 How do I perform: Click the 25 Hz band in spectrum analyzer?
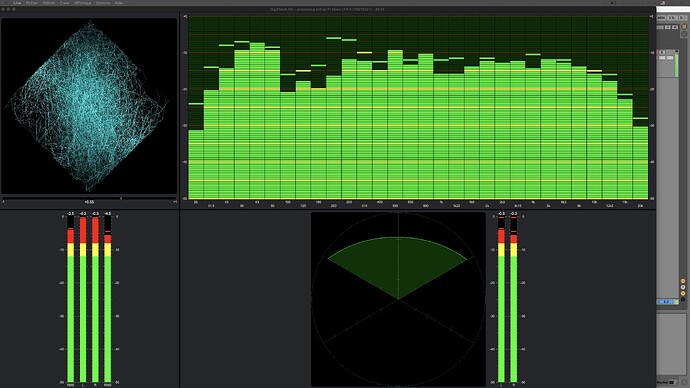point(196,164)
